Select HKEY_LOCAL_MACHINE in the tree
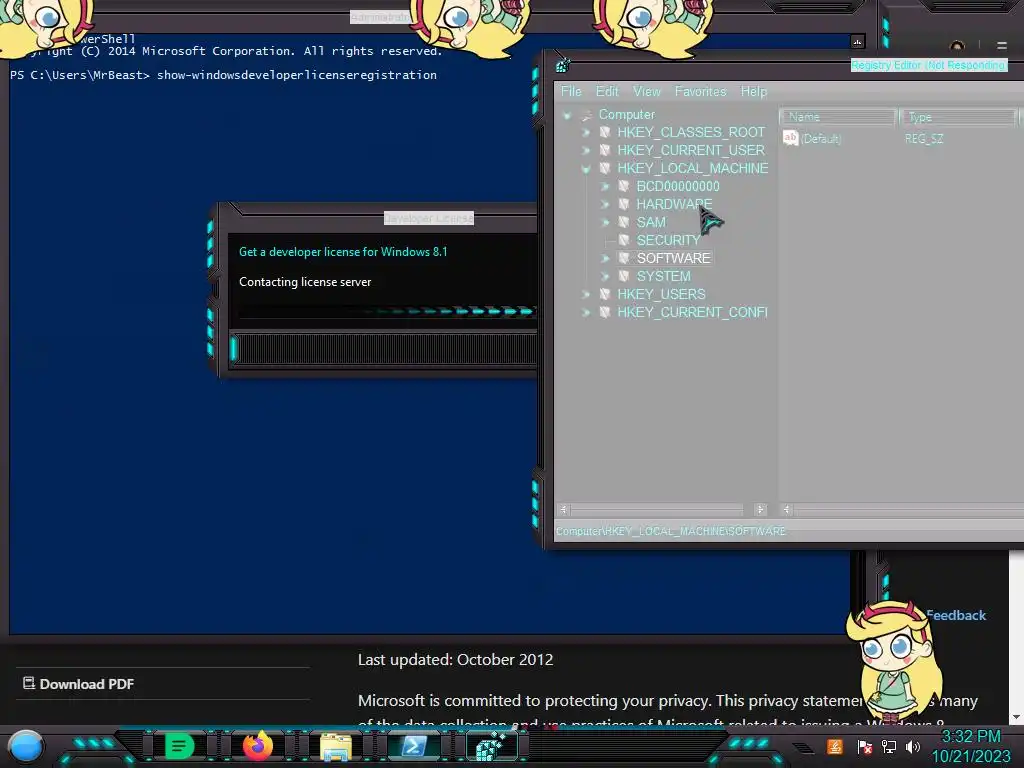The height and width of the screenshot is (768, 1024). pos(692,168)
